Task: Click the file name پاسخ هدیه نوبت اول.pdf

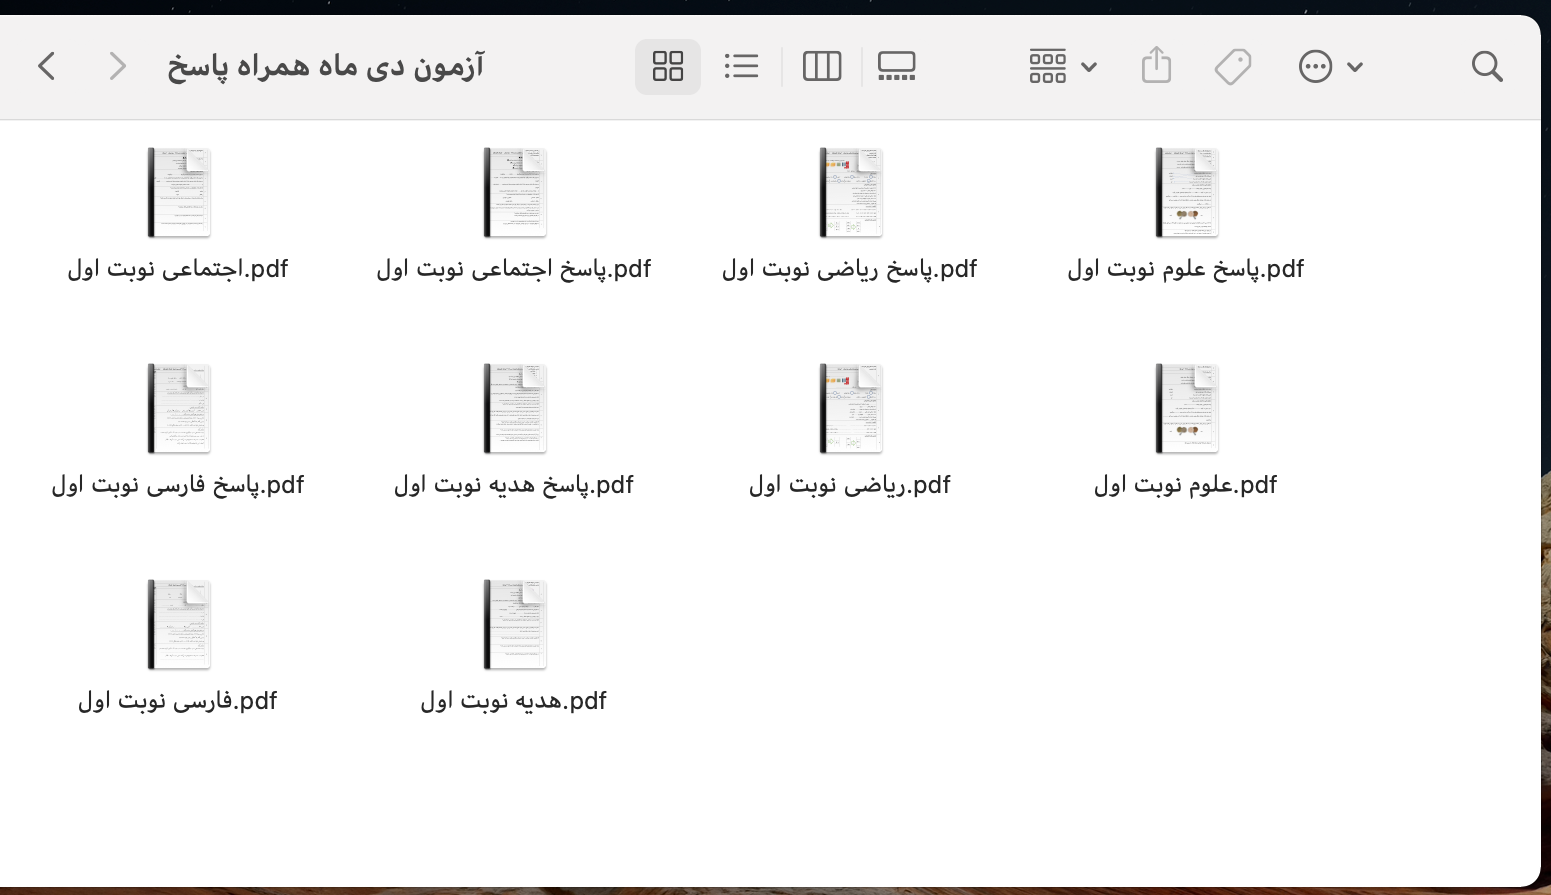Action: point(514,485)
